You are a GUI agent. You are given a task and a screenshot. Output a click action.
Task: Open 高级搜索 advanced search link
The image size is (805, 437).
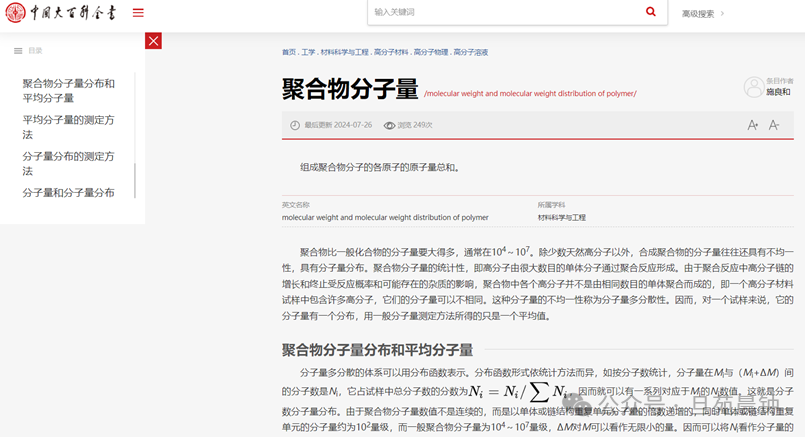click(x=698, y=14)
